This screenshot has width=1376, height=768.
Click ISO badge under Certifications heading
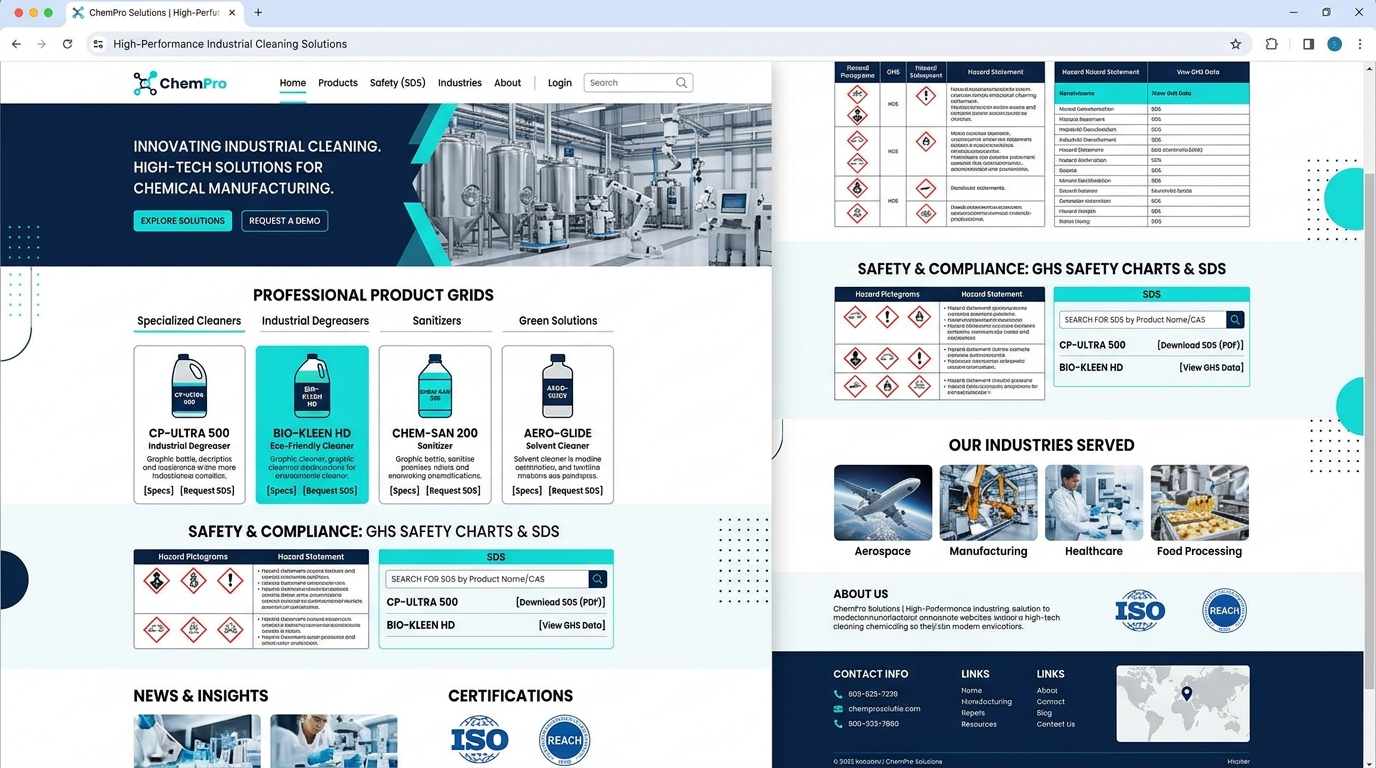[480, 740]
